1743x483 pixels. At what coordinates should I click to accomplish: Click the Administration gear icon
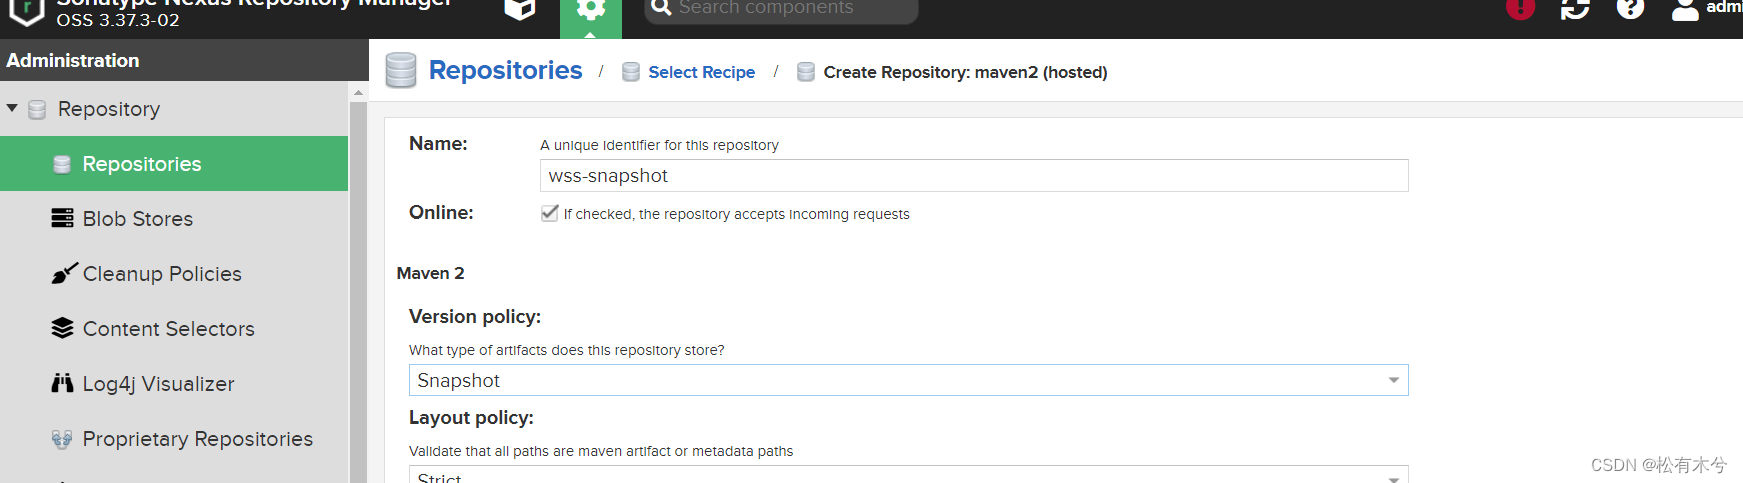click(x=591, y=10)
